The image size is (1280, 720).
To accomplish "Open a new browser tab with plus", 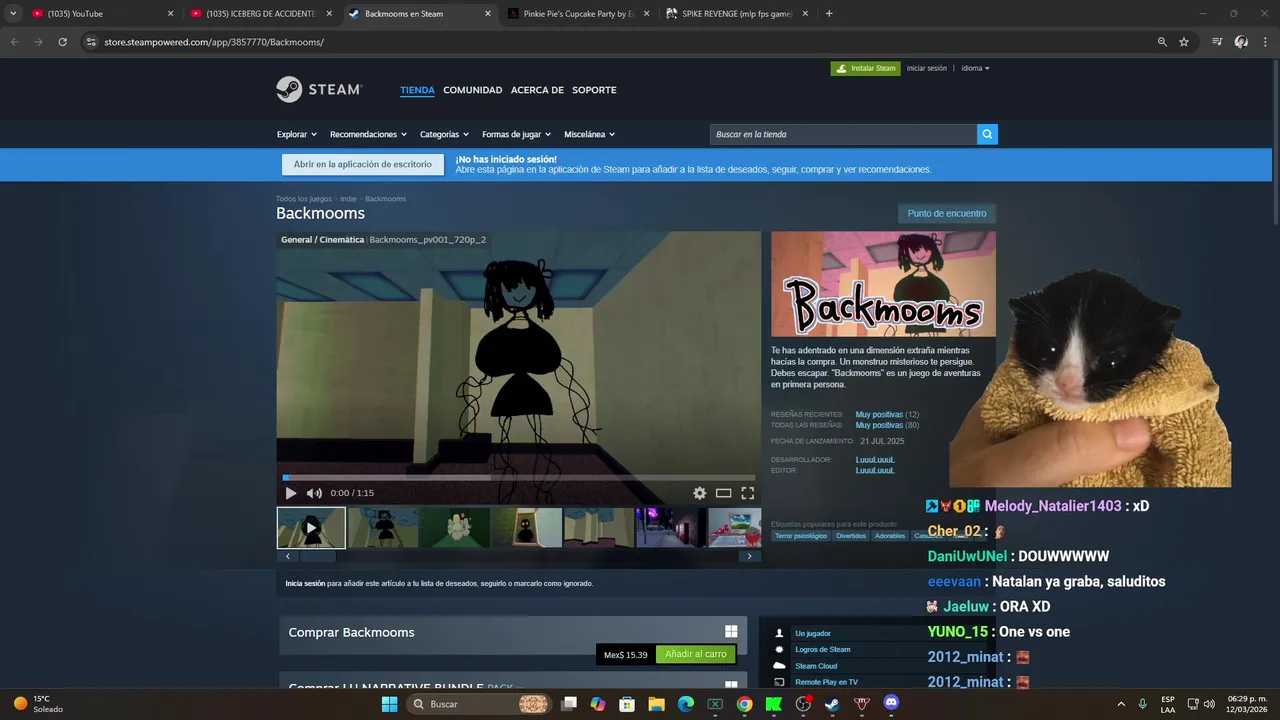I will (829, 14).
